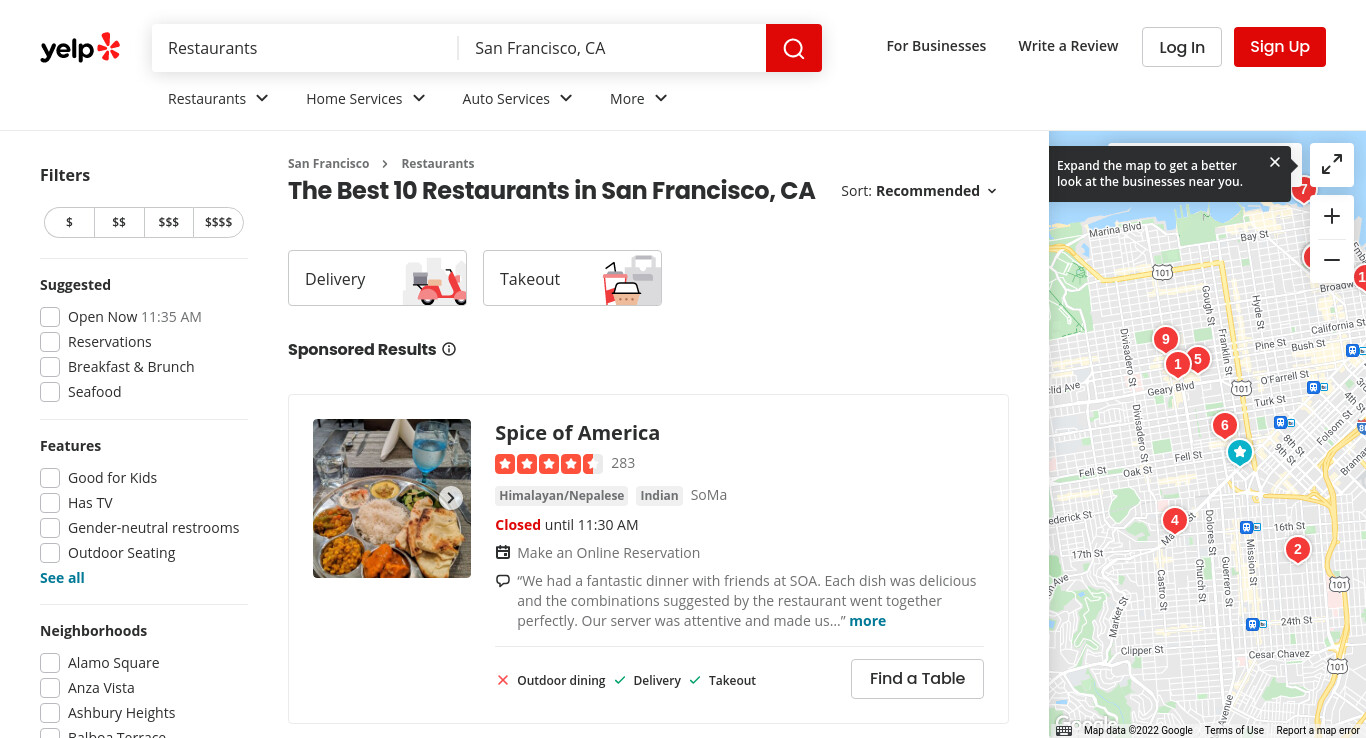The height and width of the screenshot is (738, 1366).
Task: Open the Home Services dropdown
Action: 366,99
